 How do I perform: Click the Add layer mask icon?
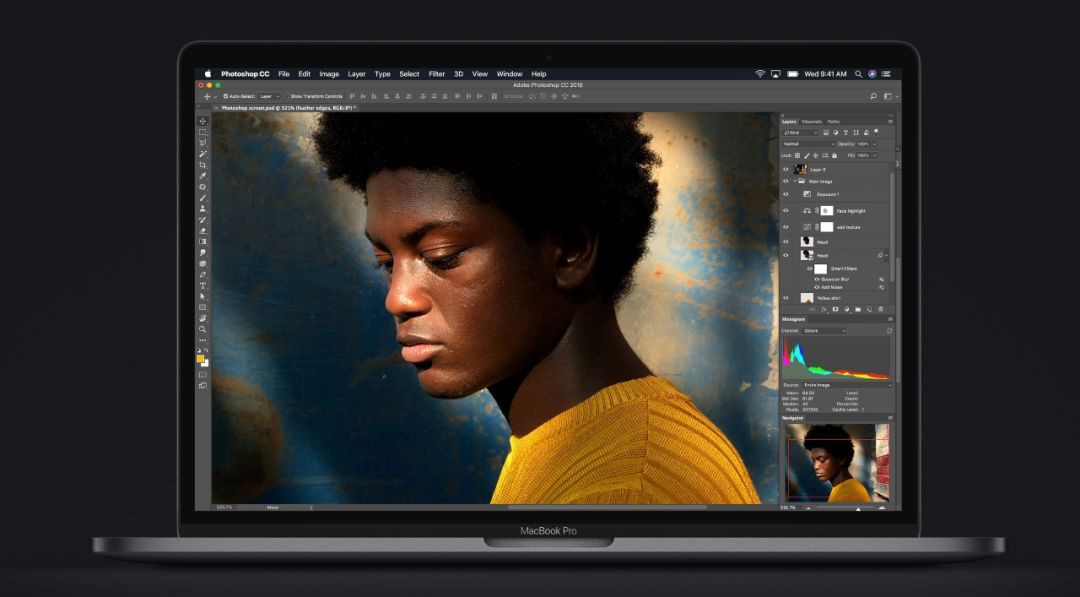(835, 310)
